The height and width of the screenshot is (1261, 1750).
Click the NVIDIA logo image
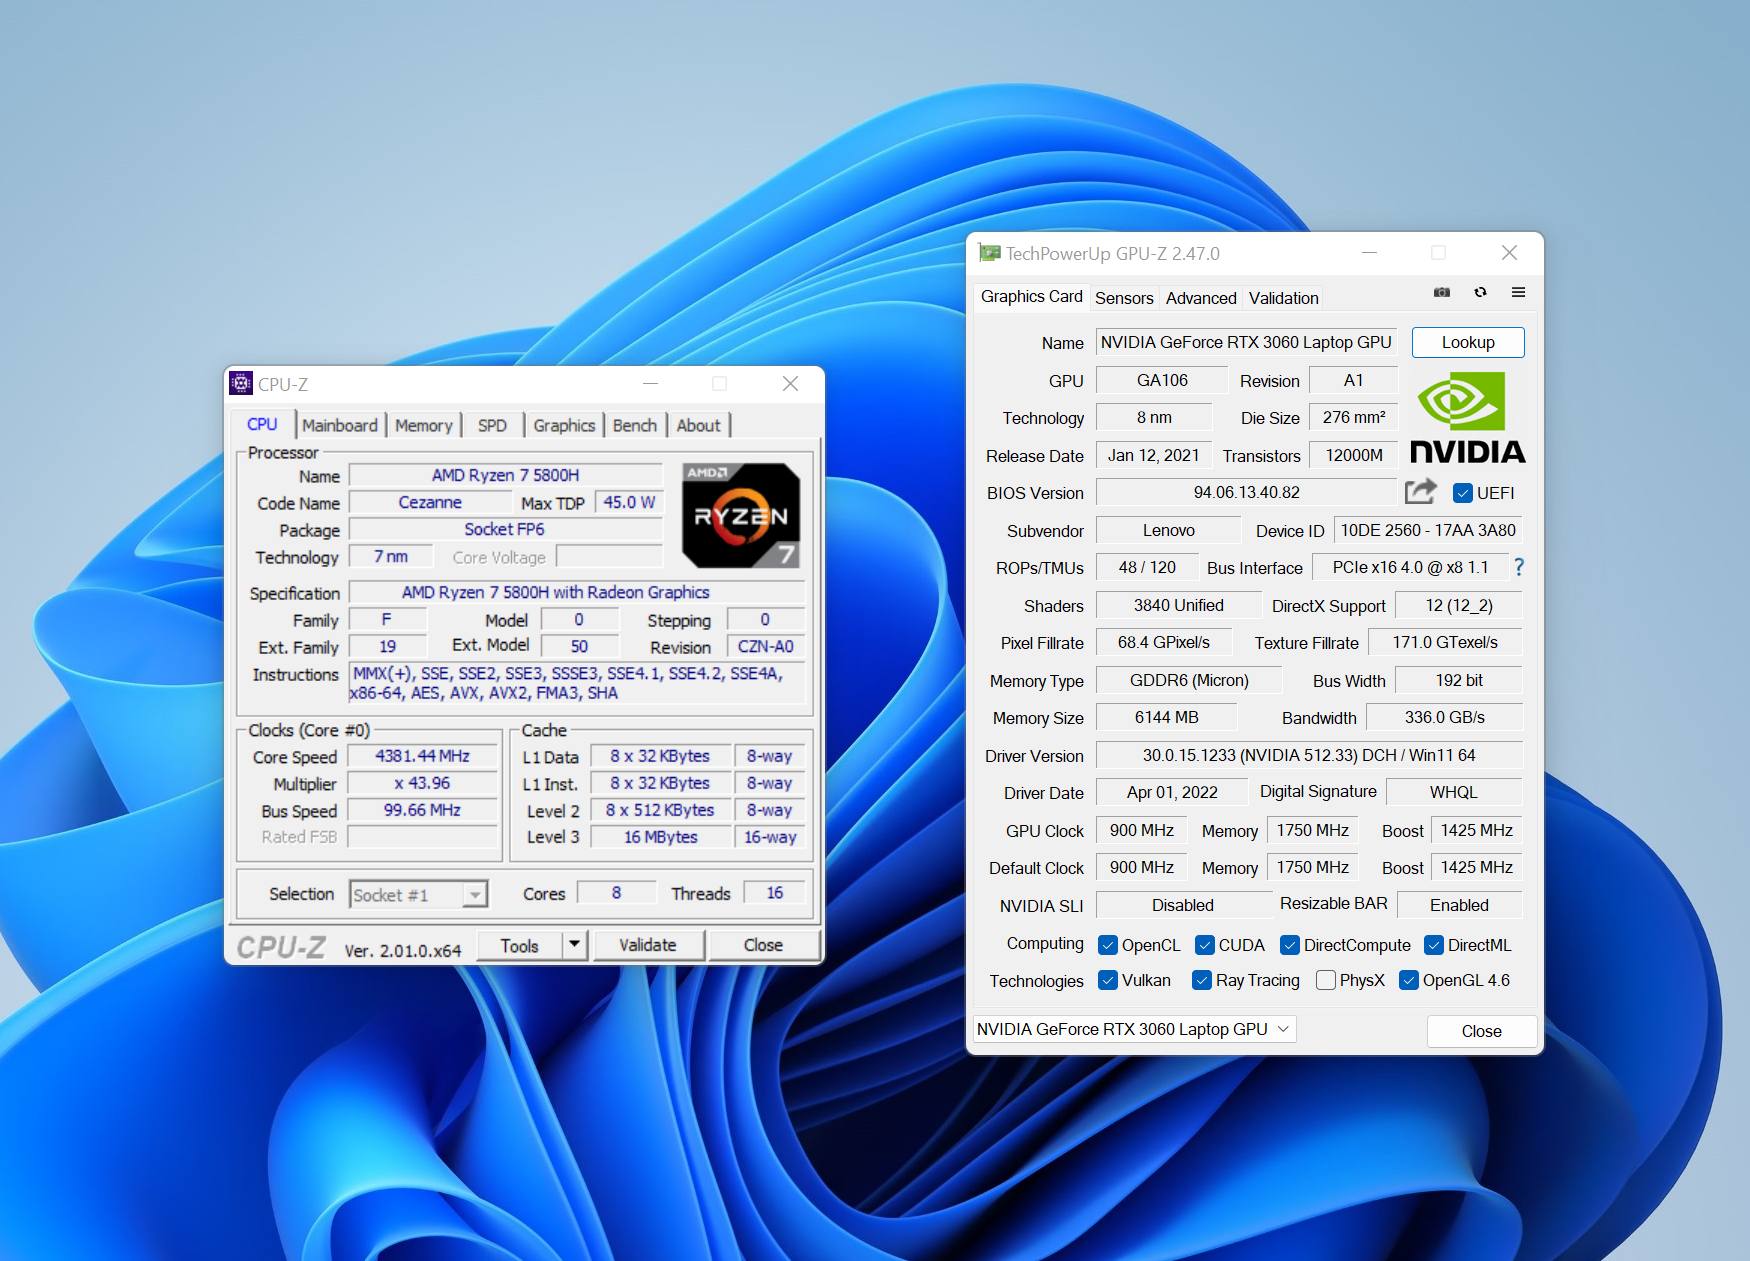tap(1467, 417)
